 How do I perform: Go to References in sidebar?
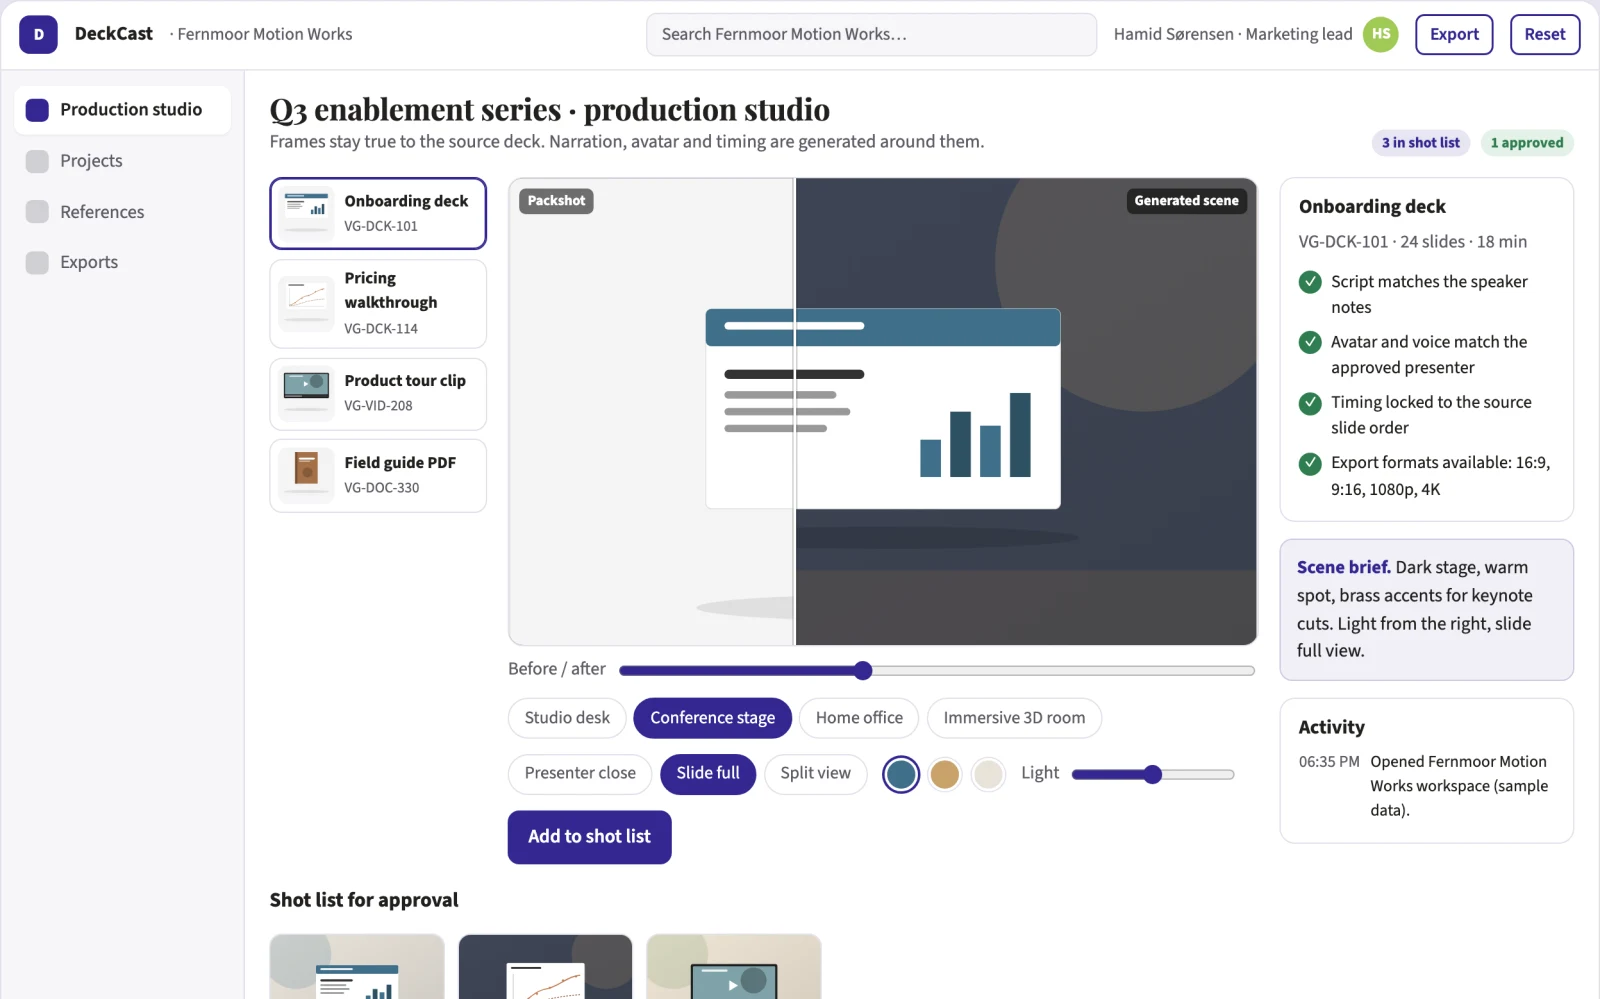point(122,212)
